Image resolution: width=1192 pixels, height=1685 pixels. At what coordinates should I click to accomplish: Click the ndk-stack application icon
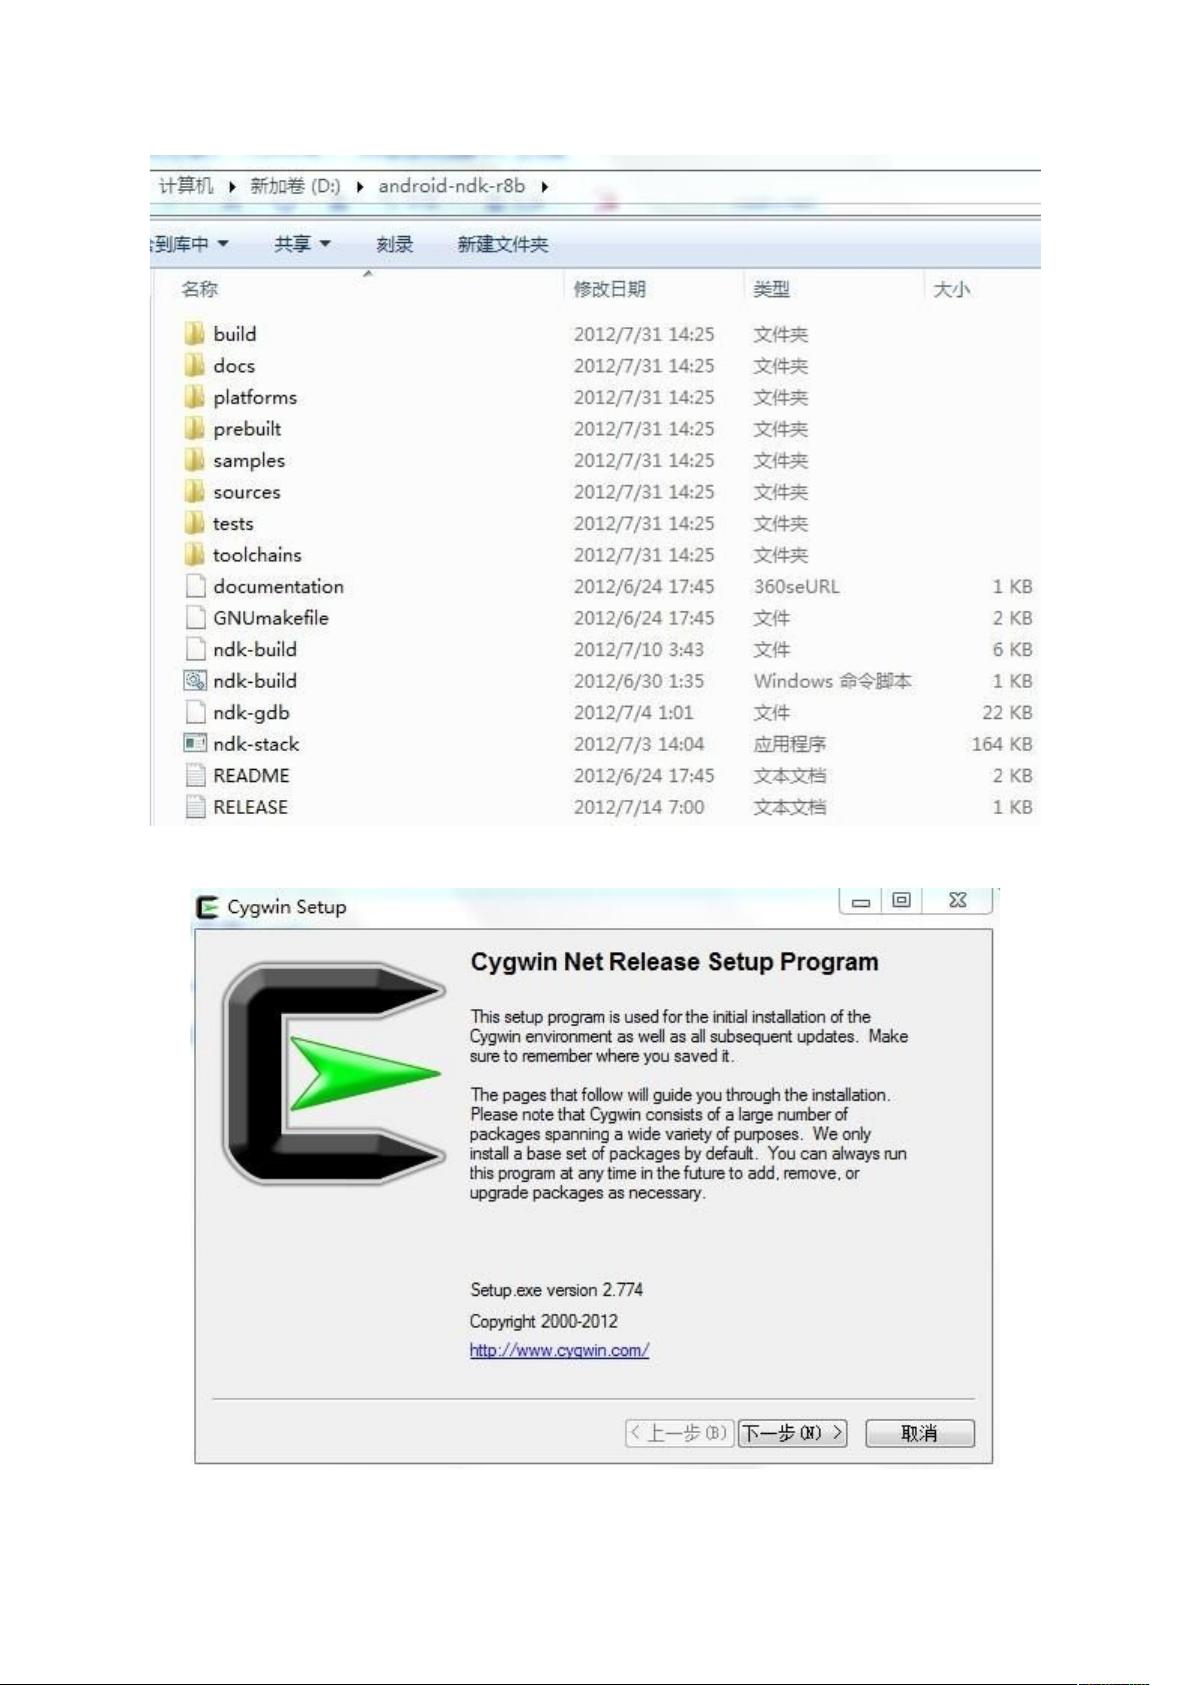195,743
